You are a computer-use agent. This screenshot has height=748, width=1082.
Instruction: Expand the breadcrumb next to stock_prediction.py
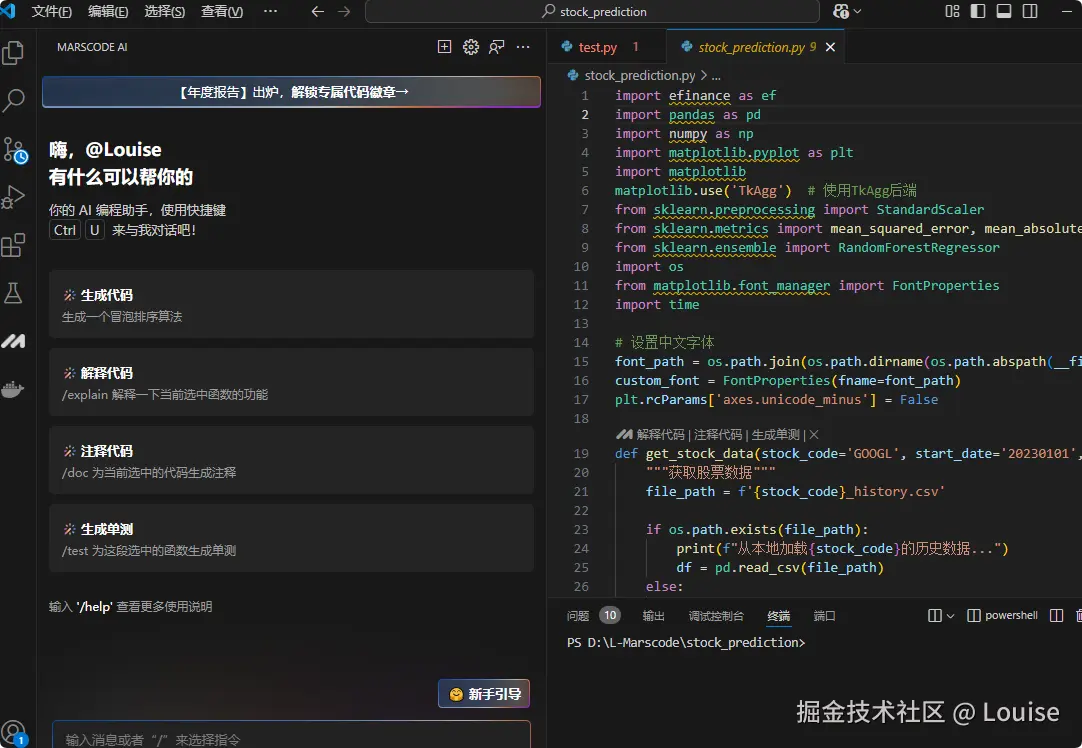click(x=716, y=74)
